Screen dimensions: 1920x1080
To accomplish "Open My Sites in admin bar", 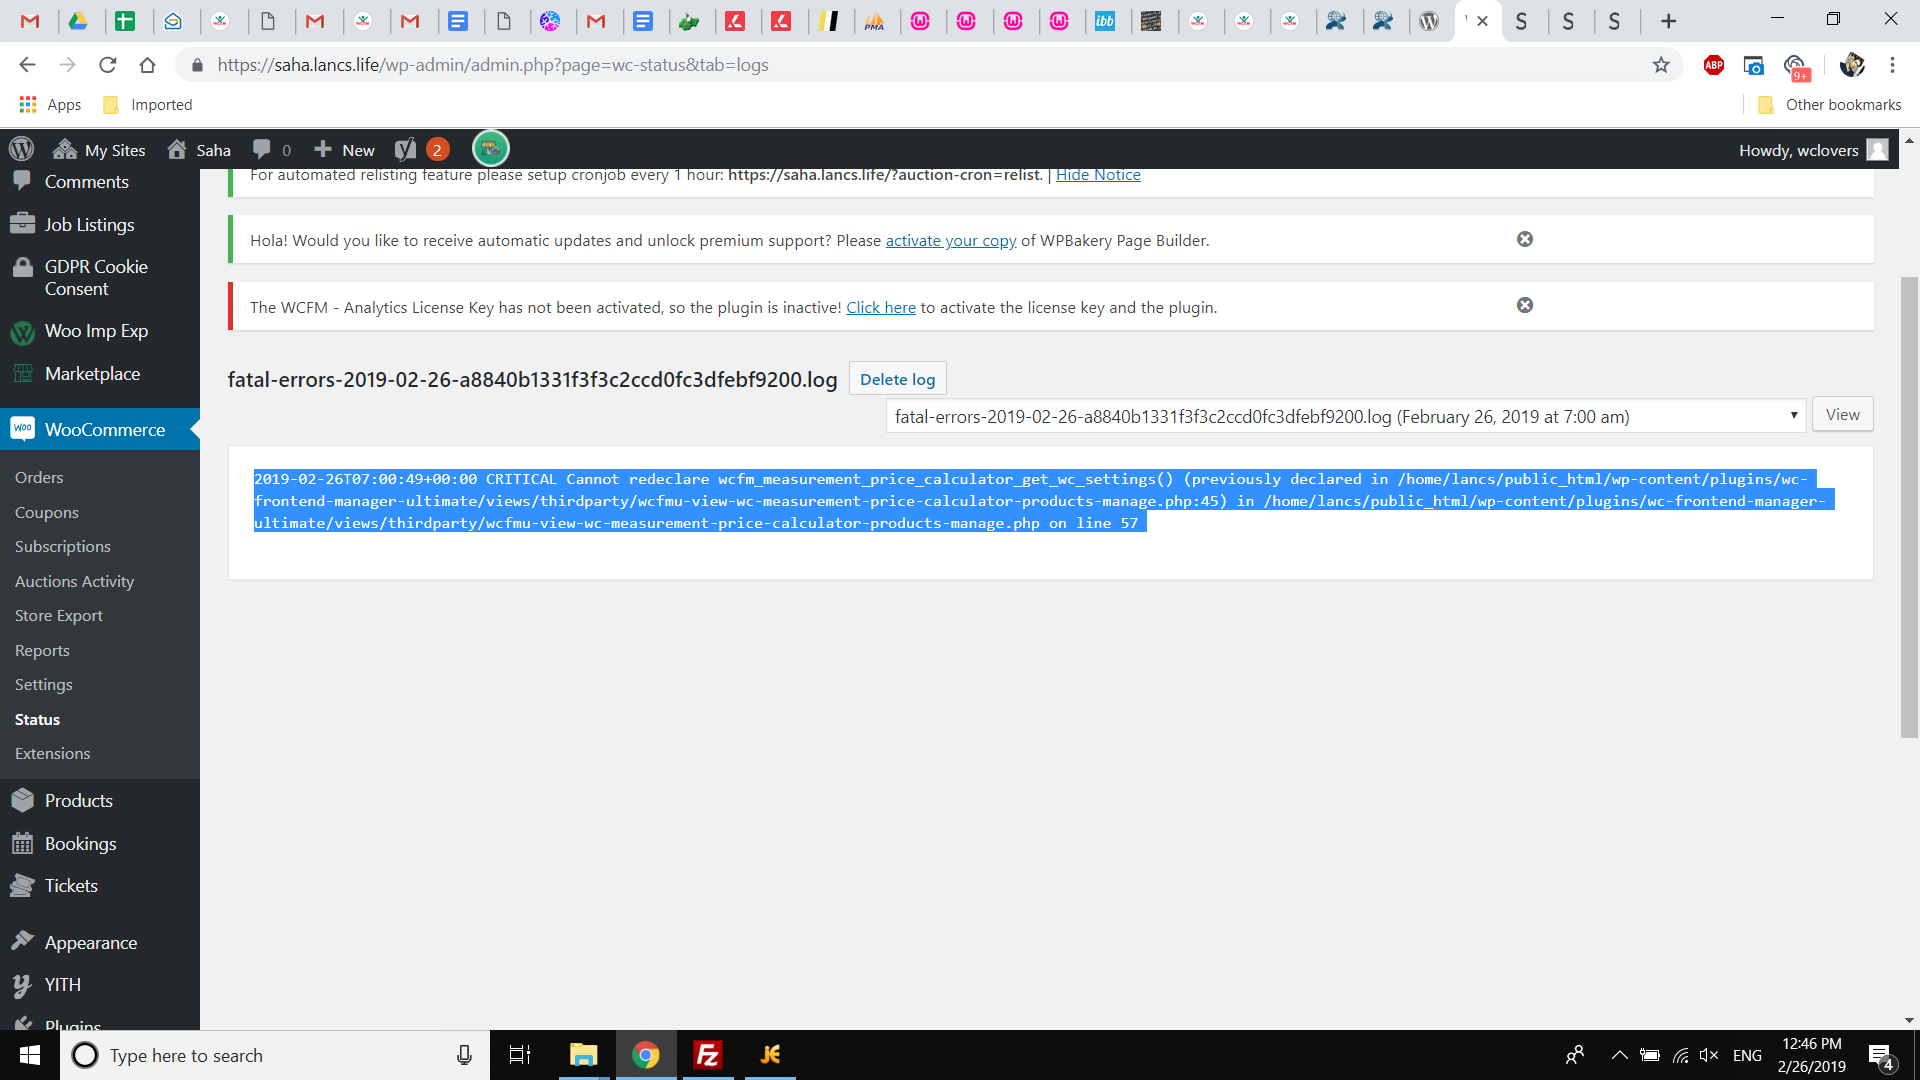I will (x=100, y=150).
